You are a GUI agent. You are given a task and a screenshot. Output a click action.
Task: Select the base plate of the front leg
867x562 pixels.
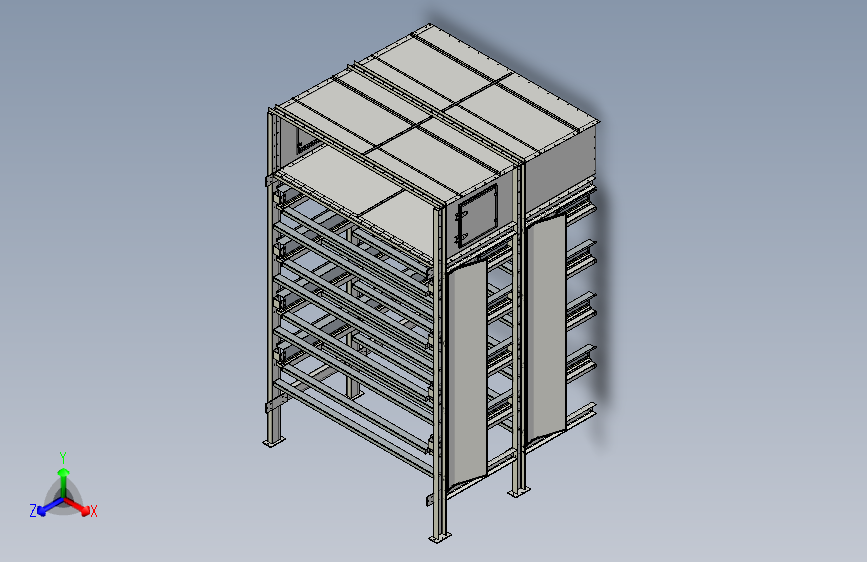click(440, 537)
